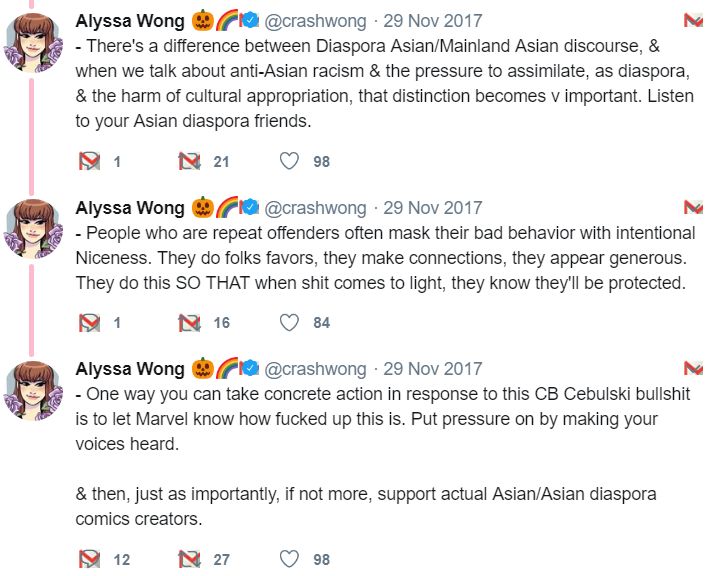Open more options on second tweet

click(x=692, y=208)
